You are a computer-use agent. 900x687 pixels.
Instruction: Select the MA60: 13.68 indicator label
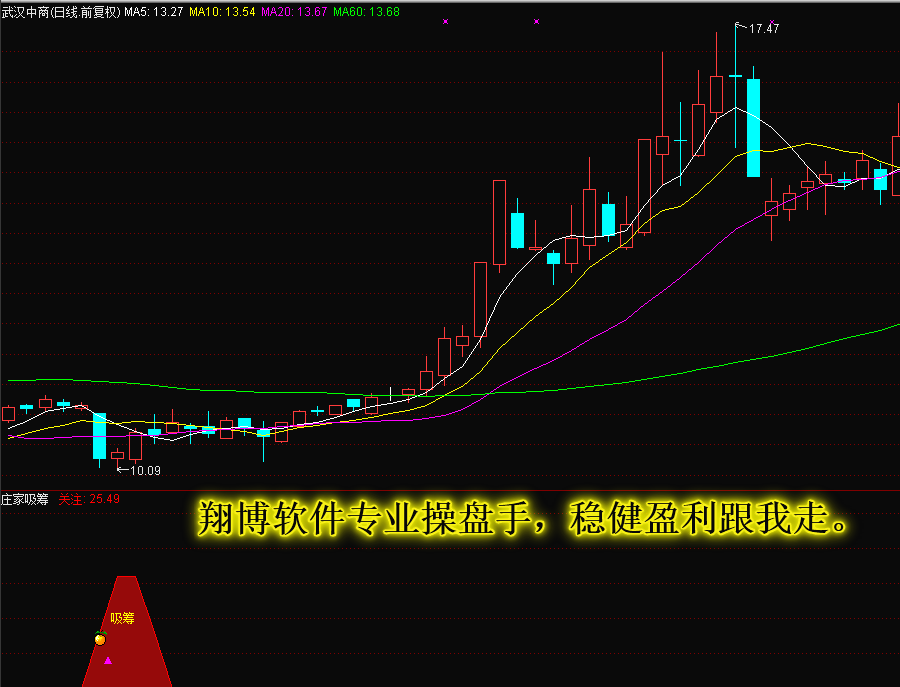coord(366,12)
